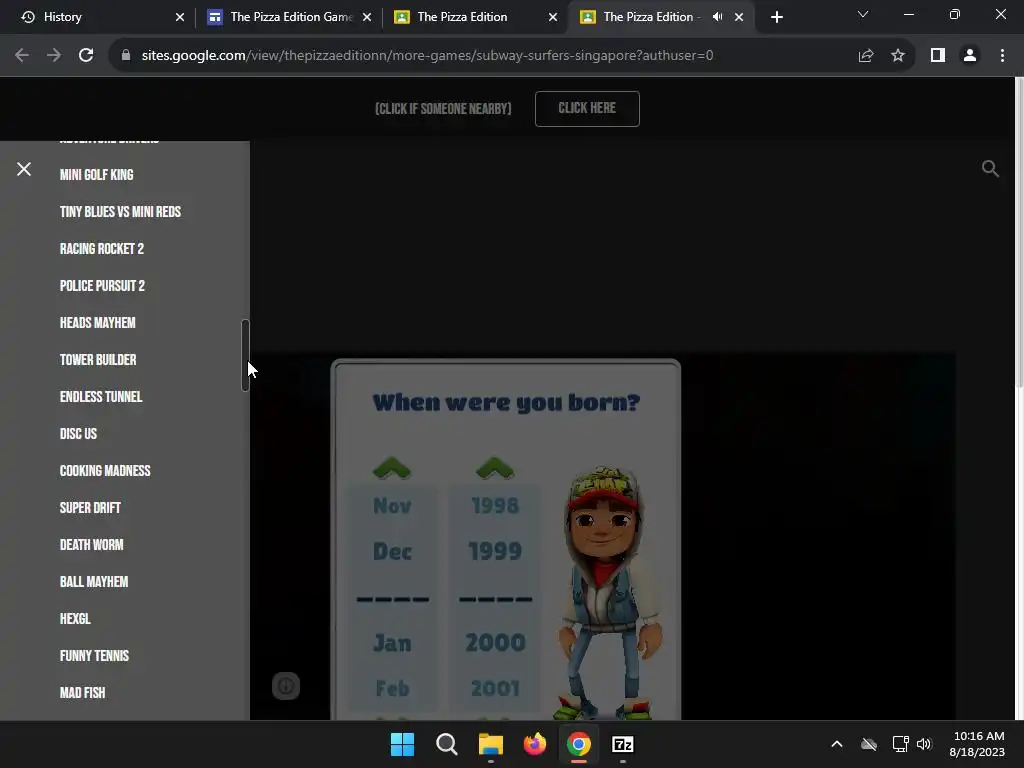The image size is (1024, 768).
Task: Pick Nov in the month picker
Action: click(x=392, y=505)
